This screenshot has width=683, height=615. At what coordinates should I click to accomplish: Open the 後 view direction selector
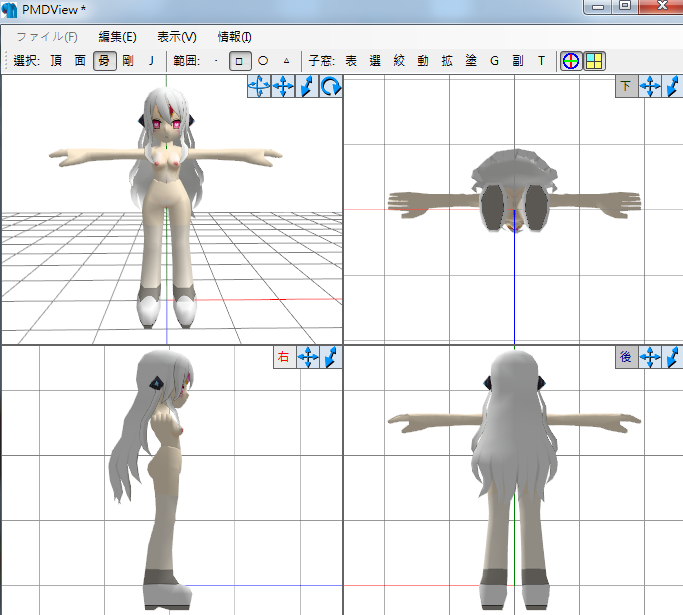click(626, 357)
